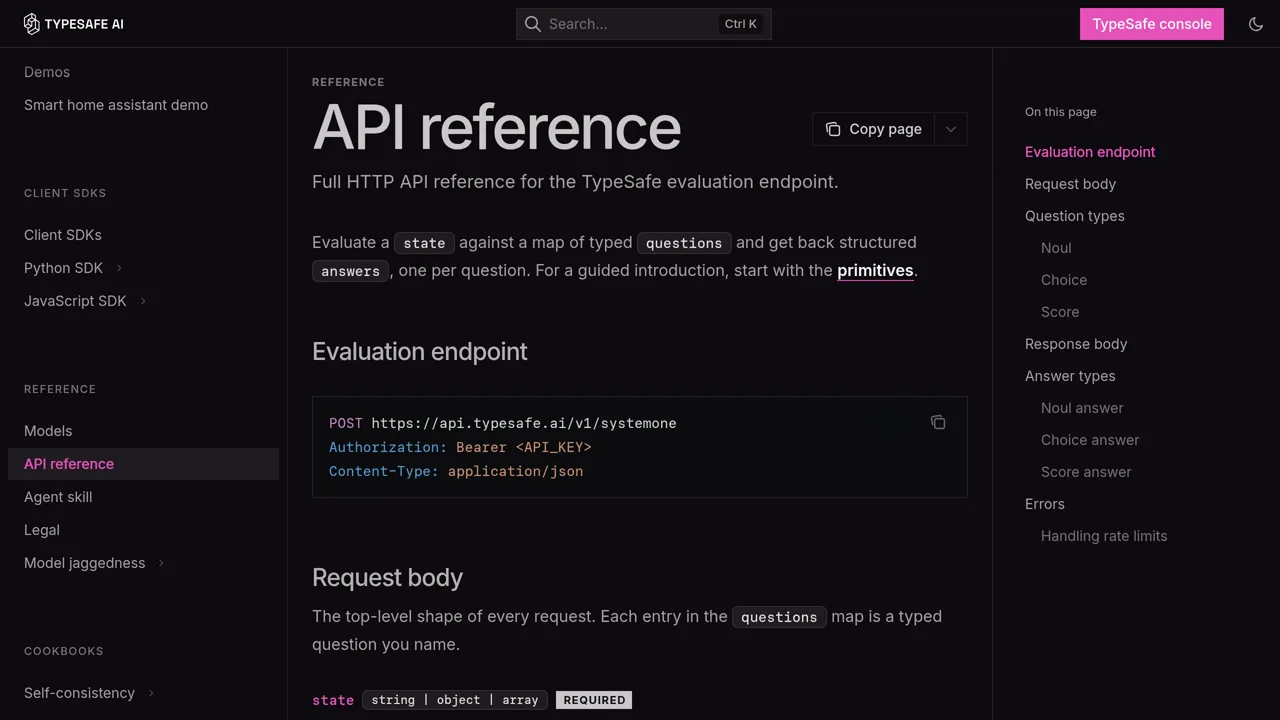The image size is (1280, 720).
Task: Click the TypeSafe AI logo icon
Action: (32, 24)
